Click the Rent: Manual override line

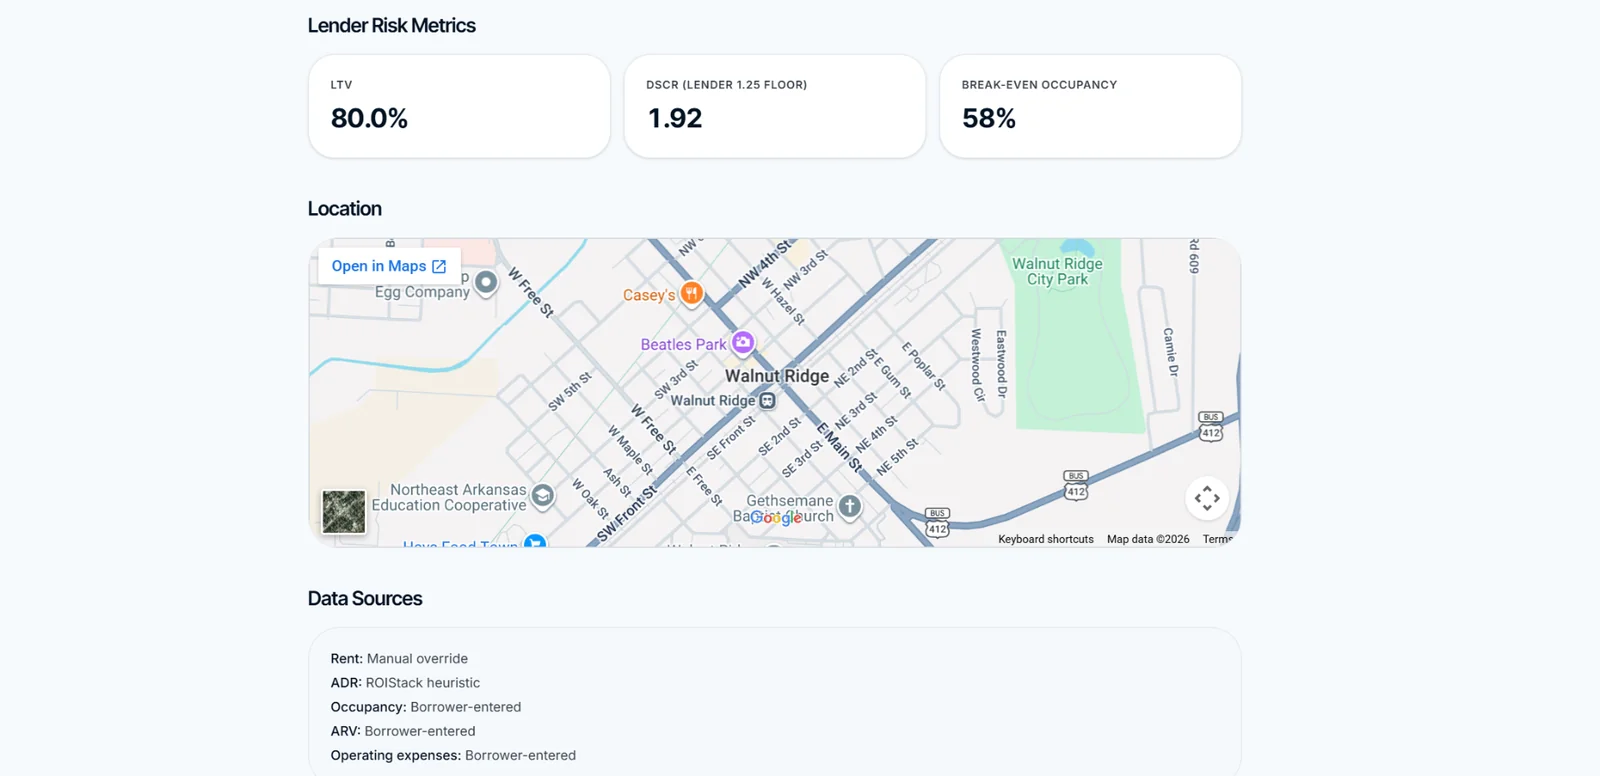(x=399, y=659)
